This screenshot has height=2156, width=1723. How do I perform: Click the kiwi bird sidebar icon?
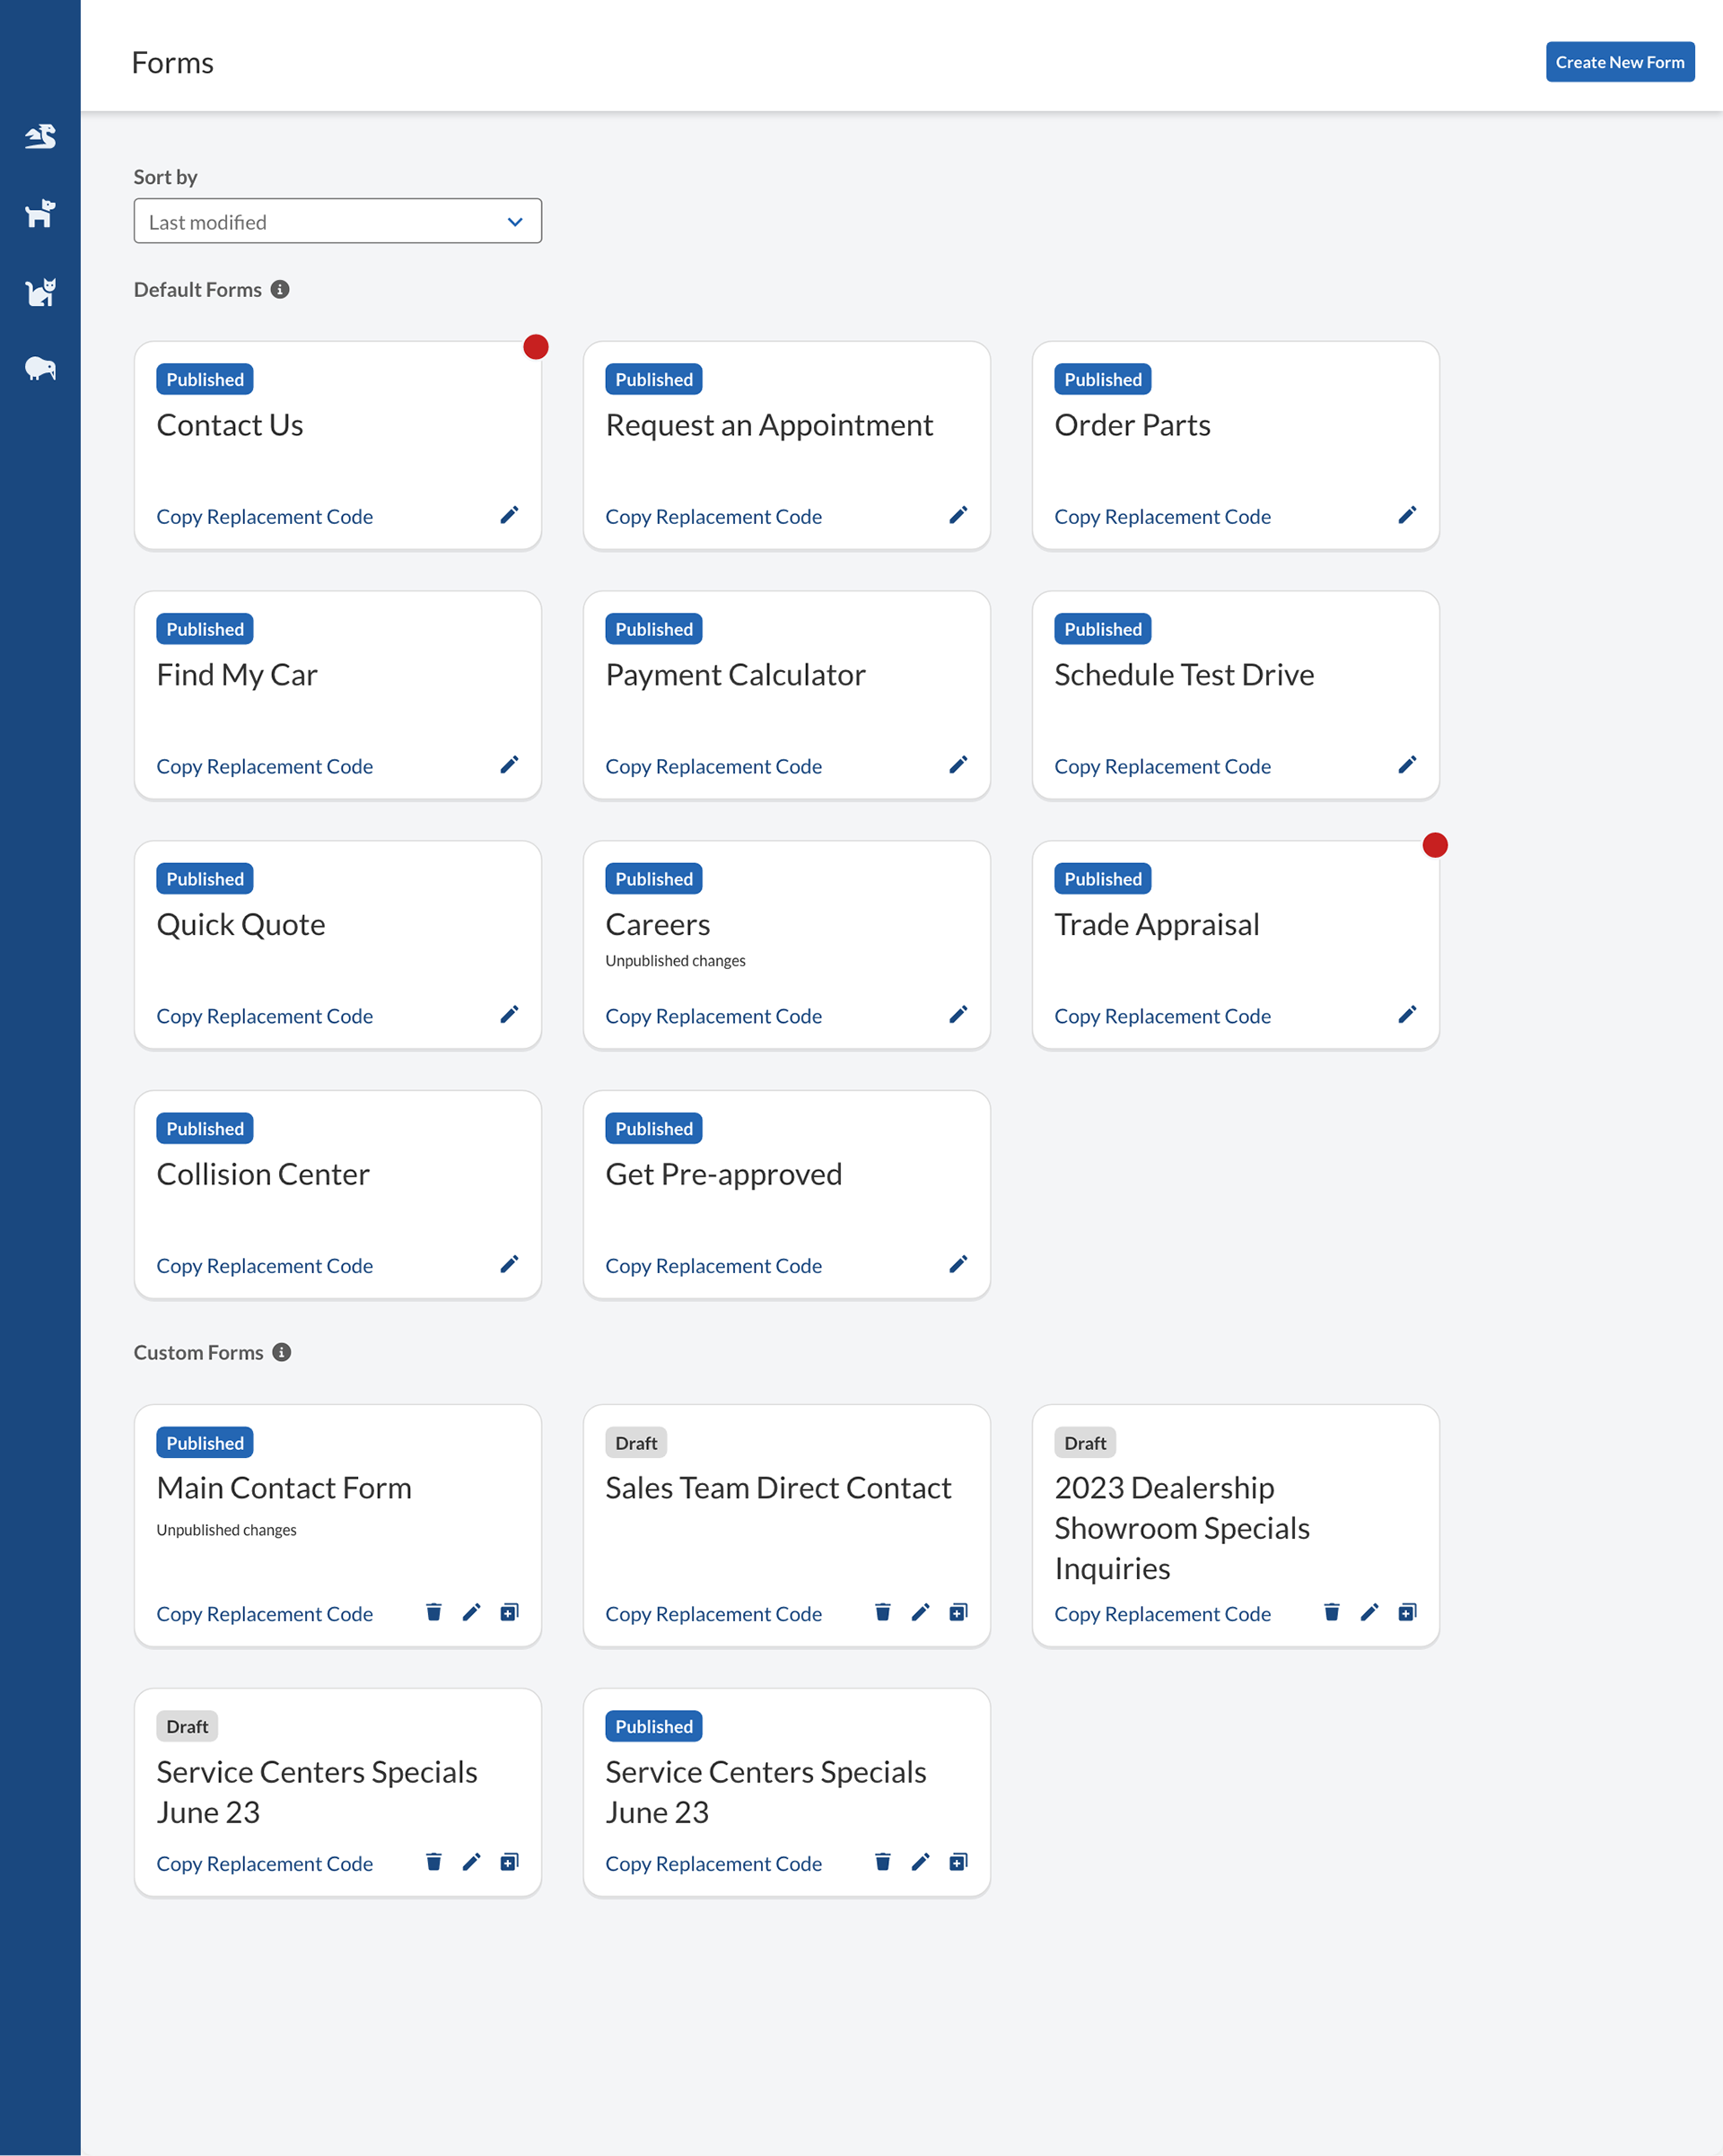(40, 369)
